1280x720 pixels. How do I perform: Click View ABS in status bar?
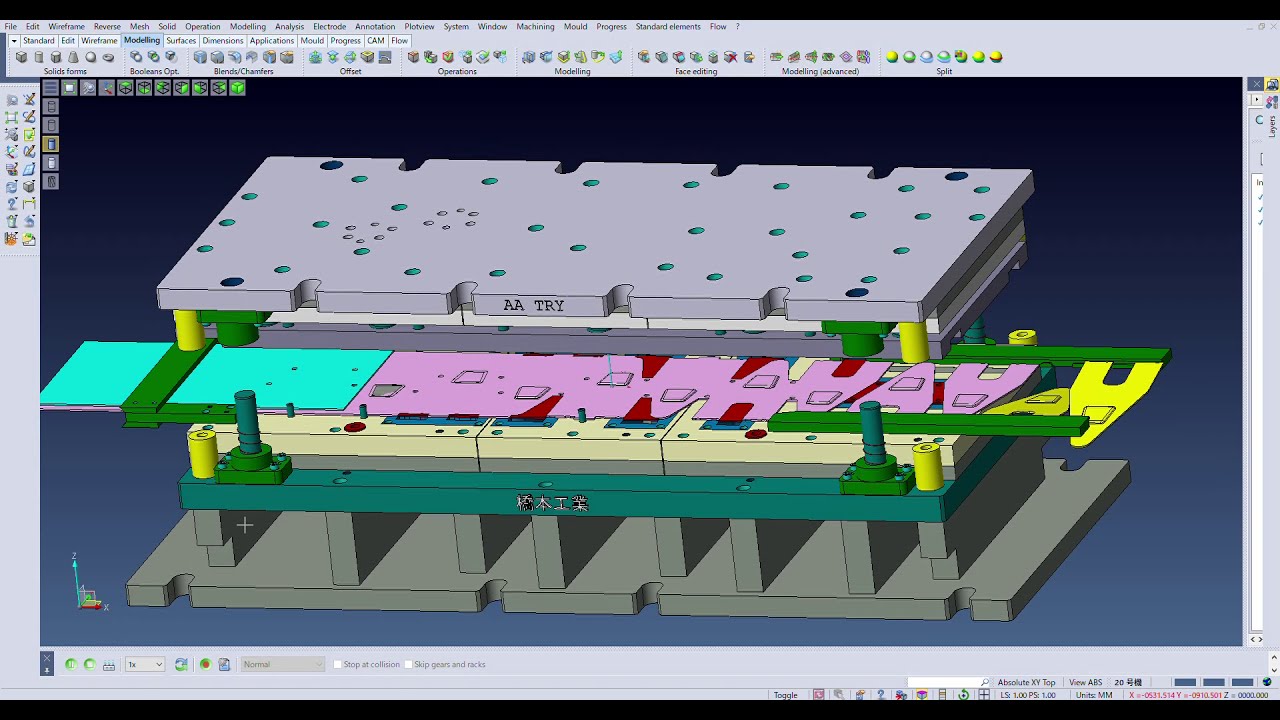(1086, 683)
